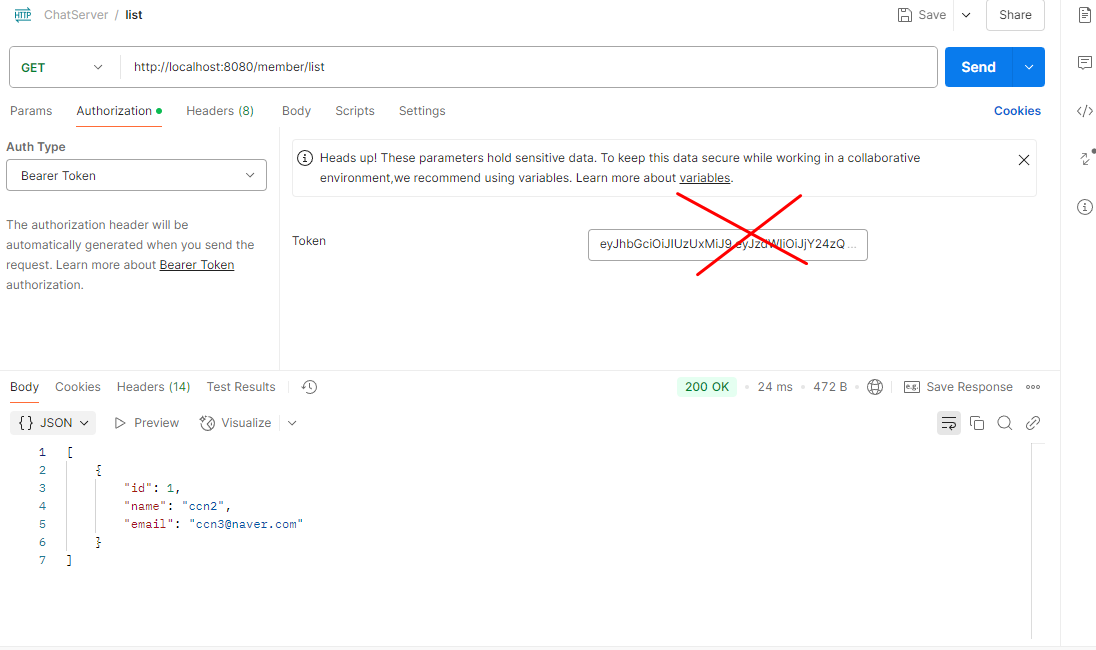
Task: Open the Headers (8) request tab
Action: point(220,111)
